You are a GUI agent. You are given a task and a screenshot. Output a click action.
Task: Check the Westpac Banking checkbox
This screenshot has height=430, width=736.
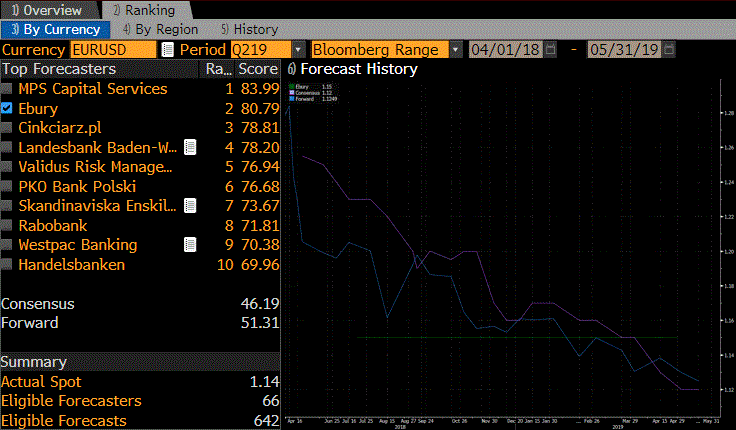pyautogui.click(x=7, y=245)
